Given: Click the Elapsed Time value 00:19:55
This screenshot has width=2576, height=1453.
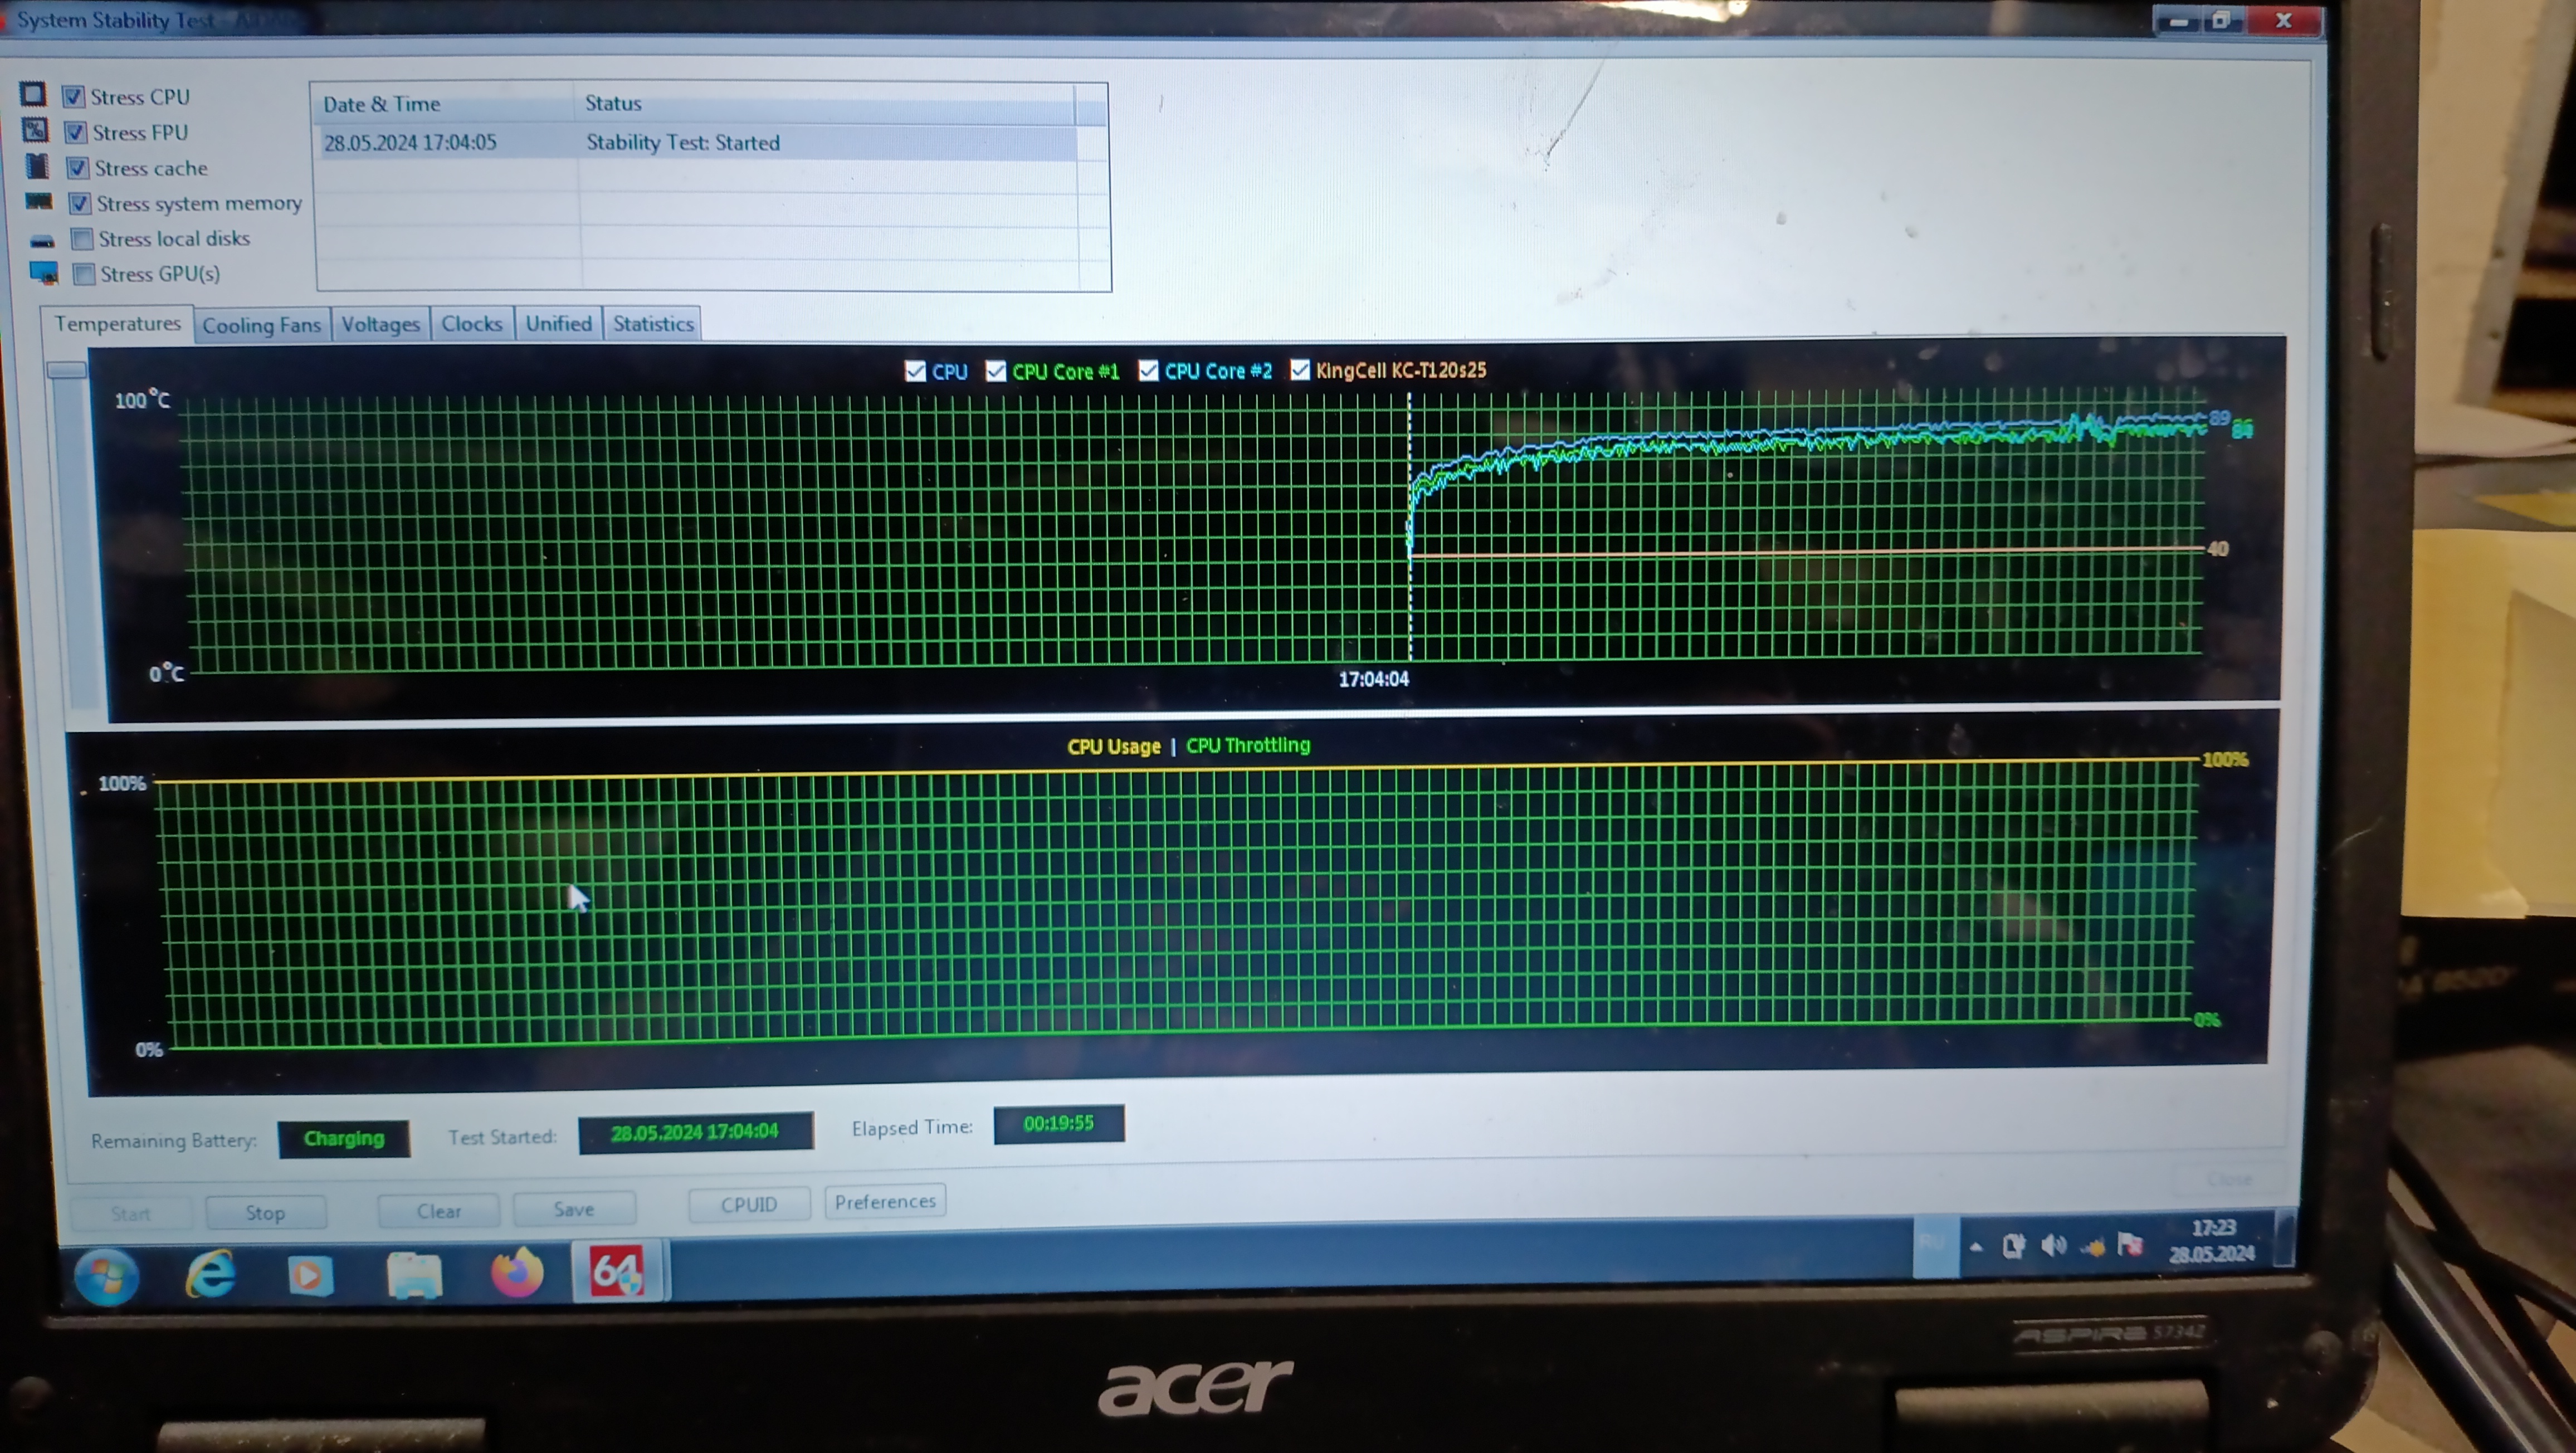Looking at the screenshot, I should tap(1059, 1123).
